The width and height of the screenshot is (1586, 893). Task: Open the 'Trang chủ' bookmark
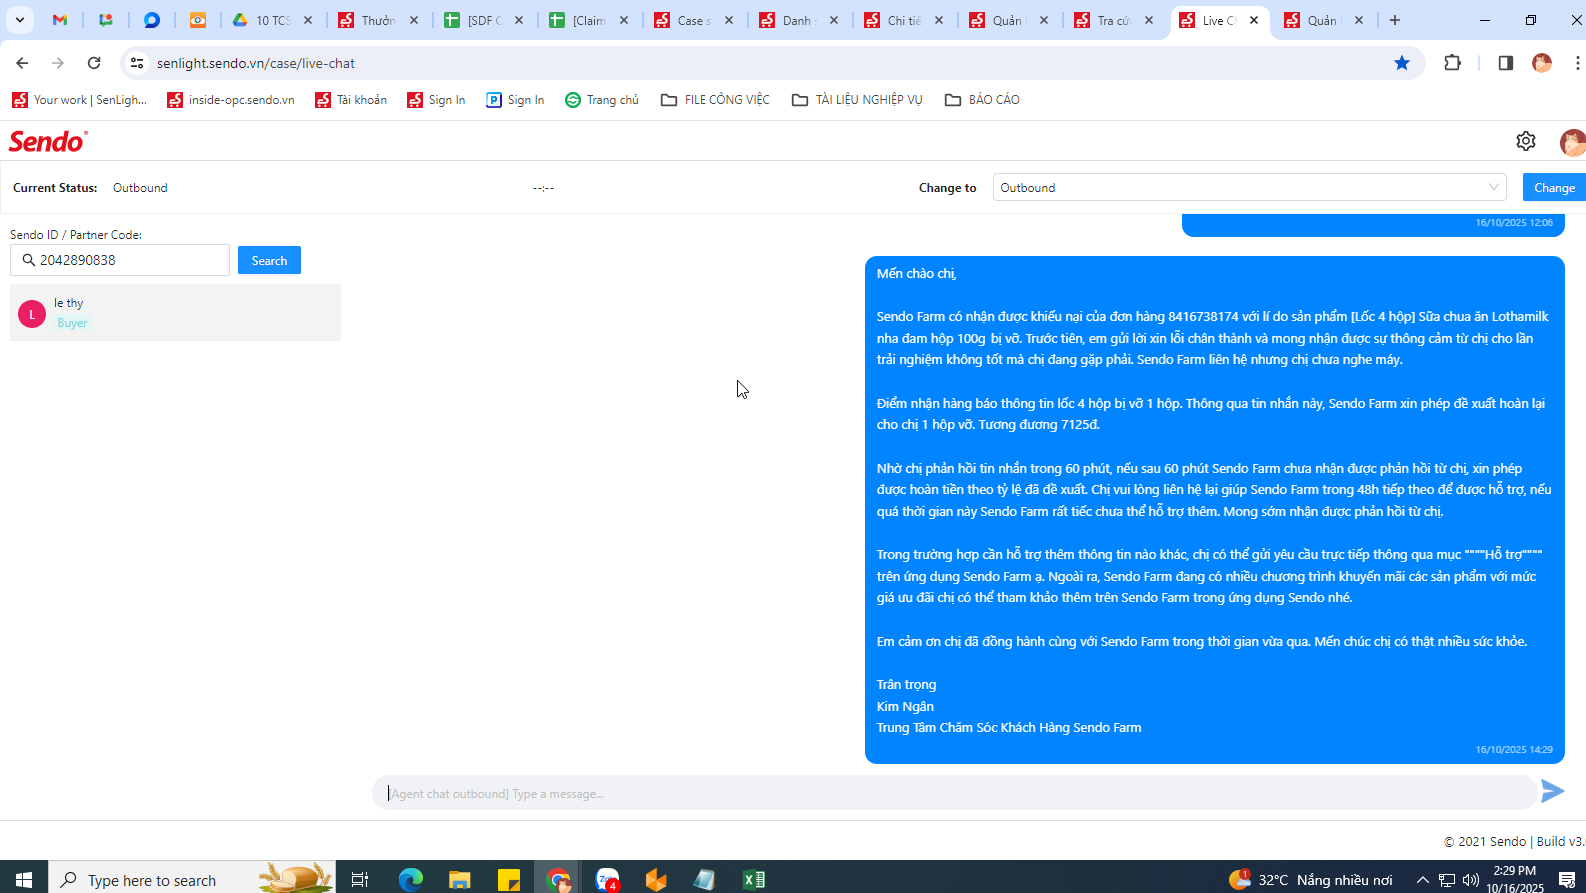(602, 100)
